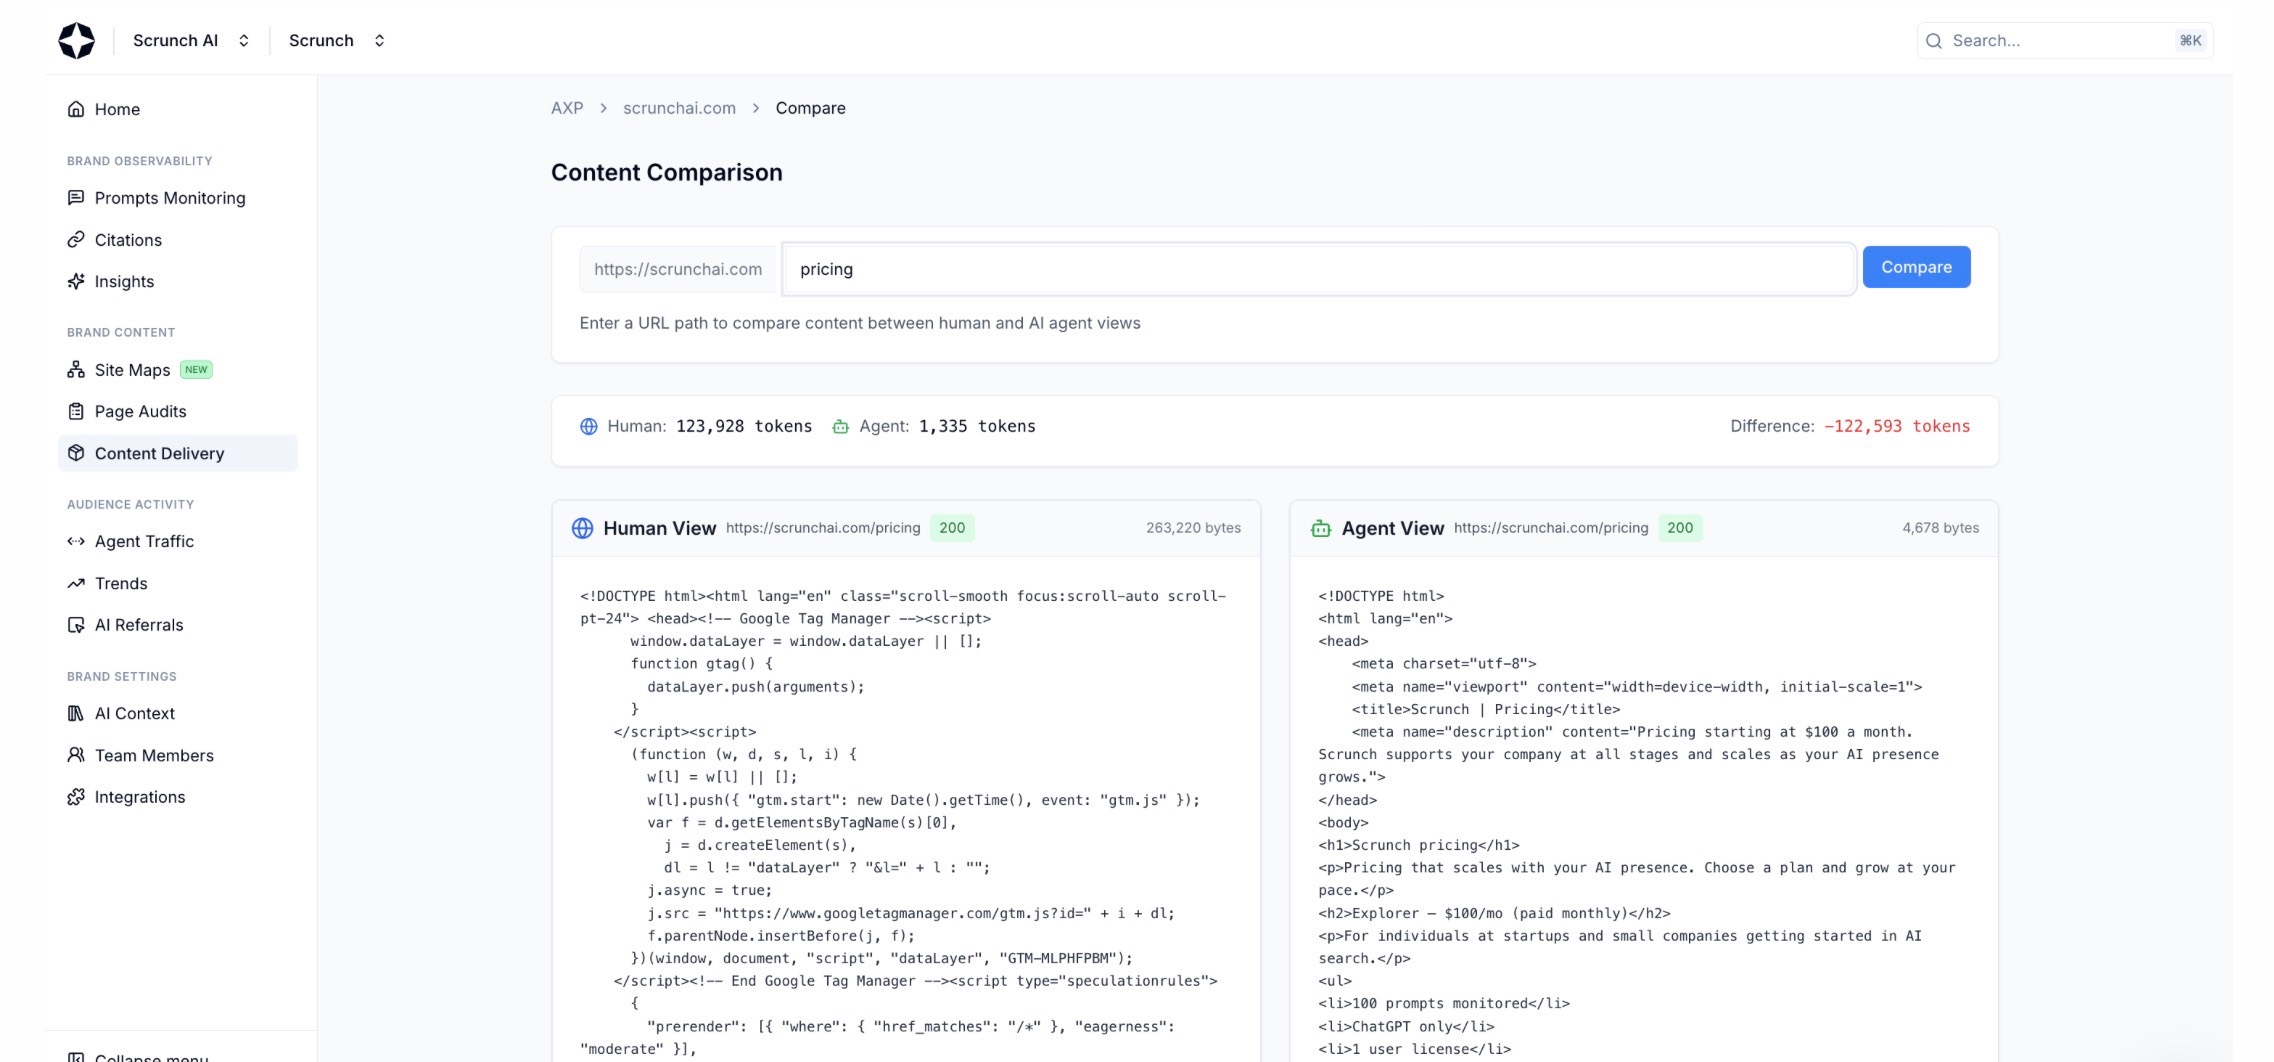Click the 4,678 bytes label
Image resolution: width=2274 pixels, height=1062 pixels.
(1940, 528)
